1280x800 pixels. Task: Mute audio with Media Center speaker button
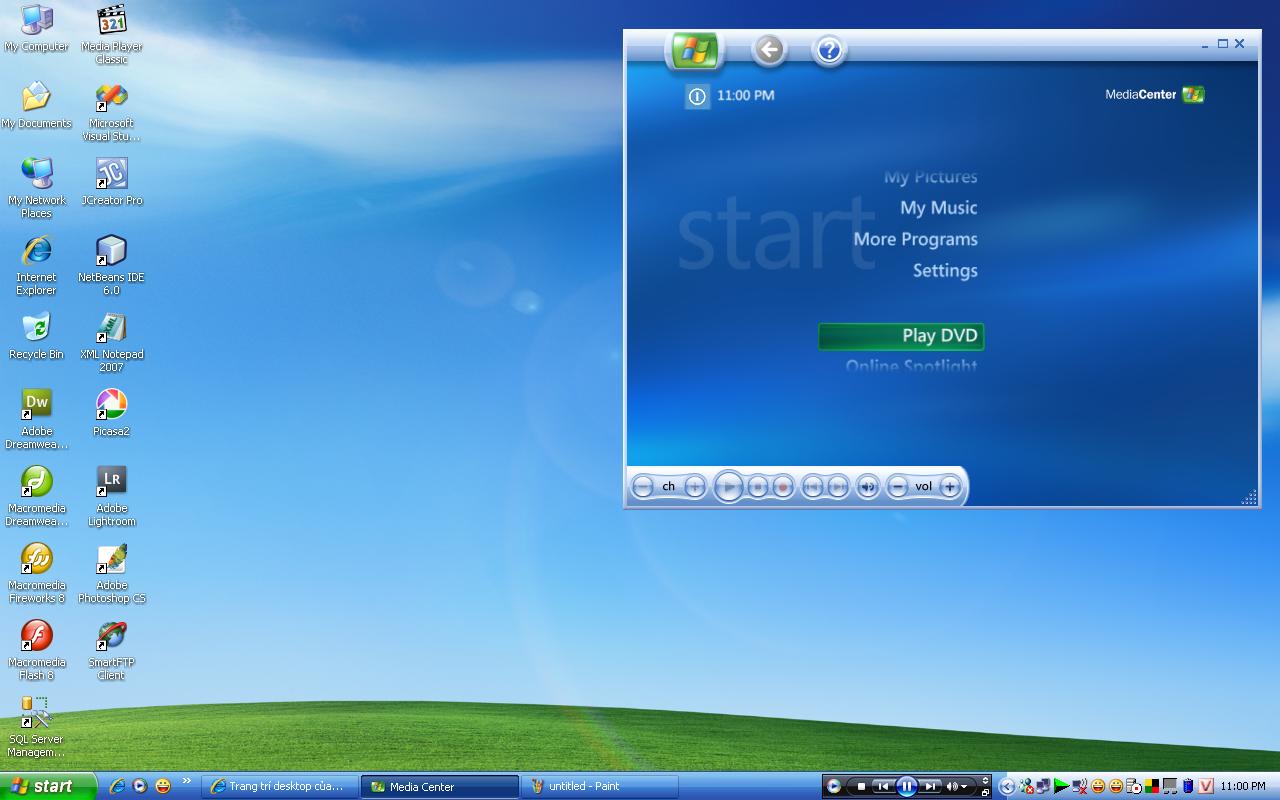click(868, 487)
